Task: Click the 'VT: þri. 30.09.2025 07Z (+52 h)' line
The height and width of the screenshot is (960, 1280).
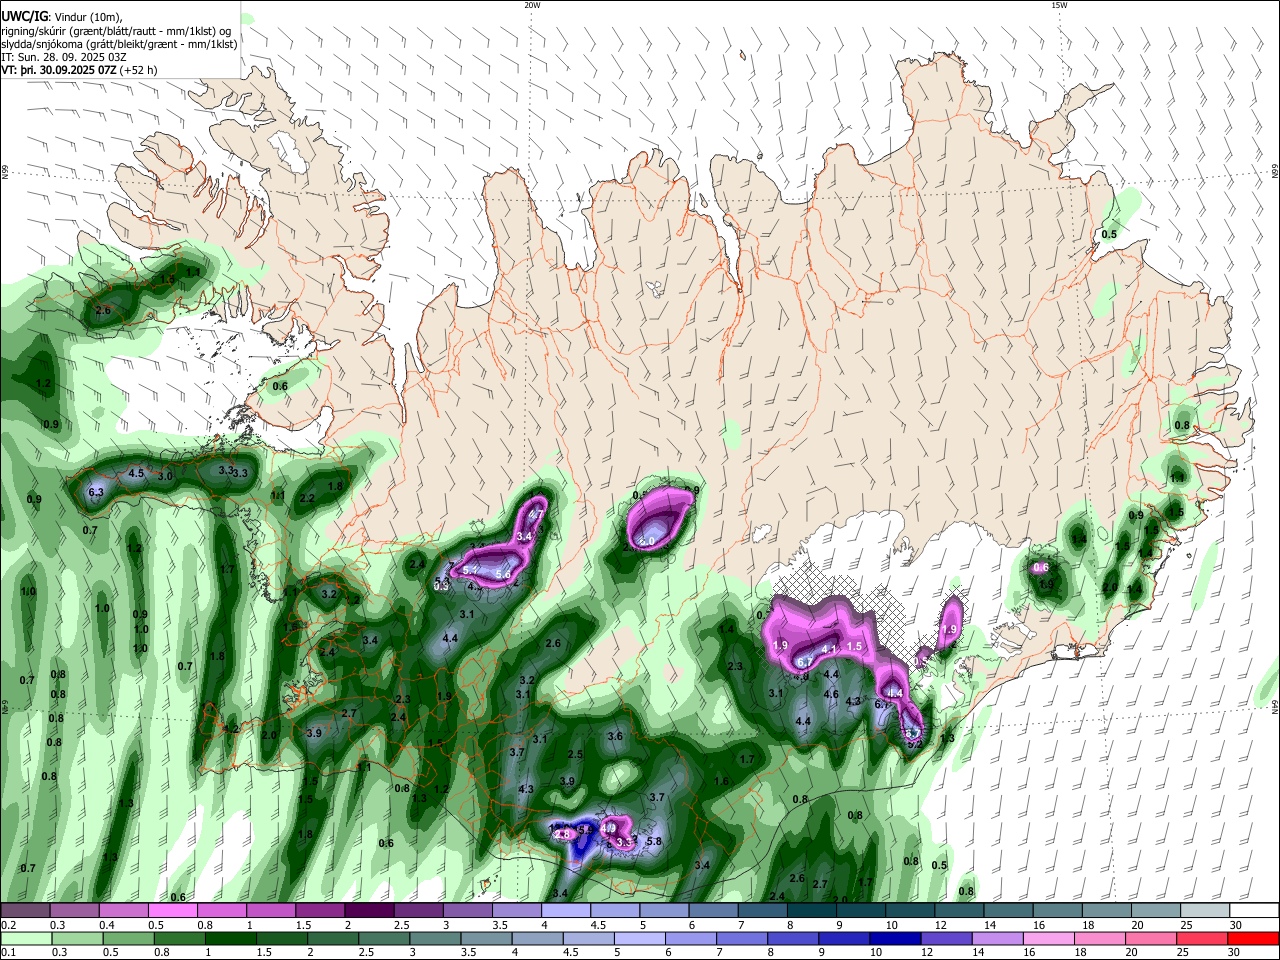Action: (79, 70)
